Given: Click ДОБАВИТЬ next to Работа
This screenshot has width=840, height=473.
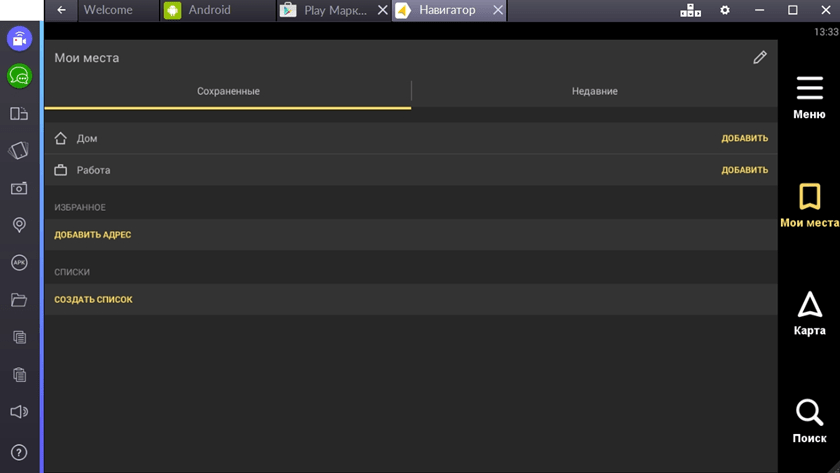Looking at the screenshot, I should click(x=744, y=170).
